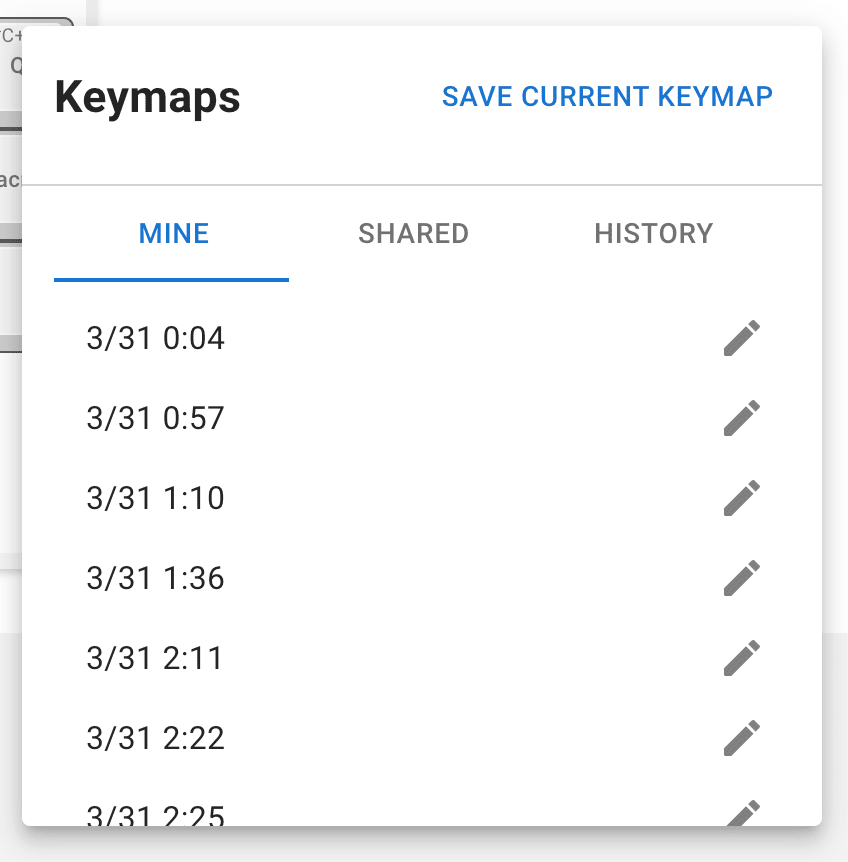Viewport: 848px width, 862px height.
Task: Select the Mine tab
Action: pyautogui.click(x=172, y=234)
